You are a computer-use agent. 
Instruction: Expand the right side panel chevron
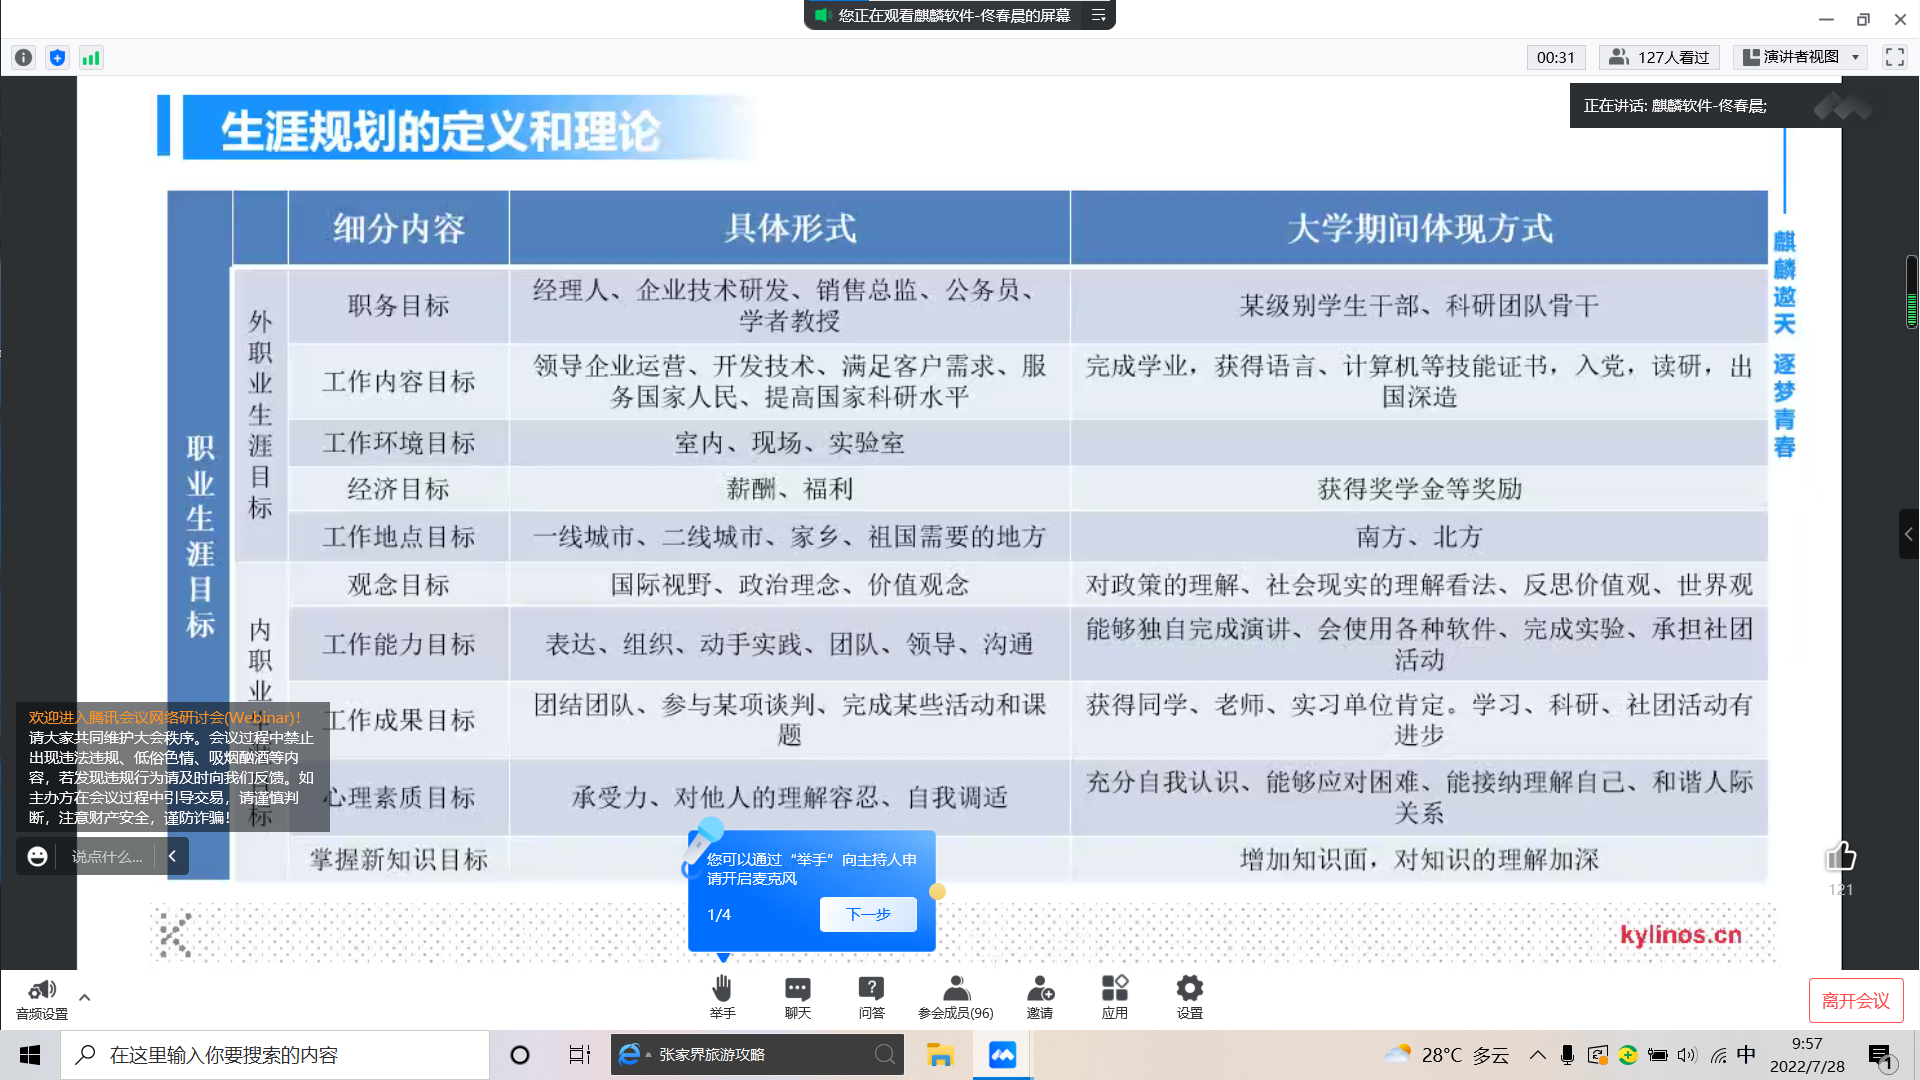point(1908,534)
